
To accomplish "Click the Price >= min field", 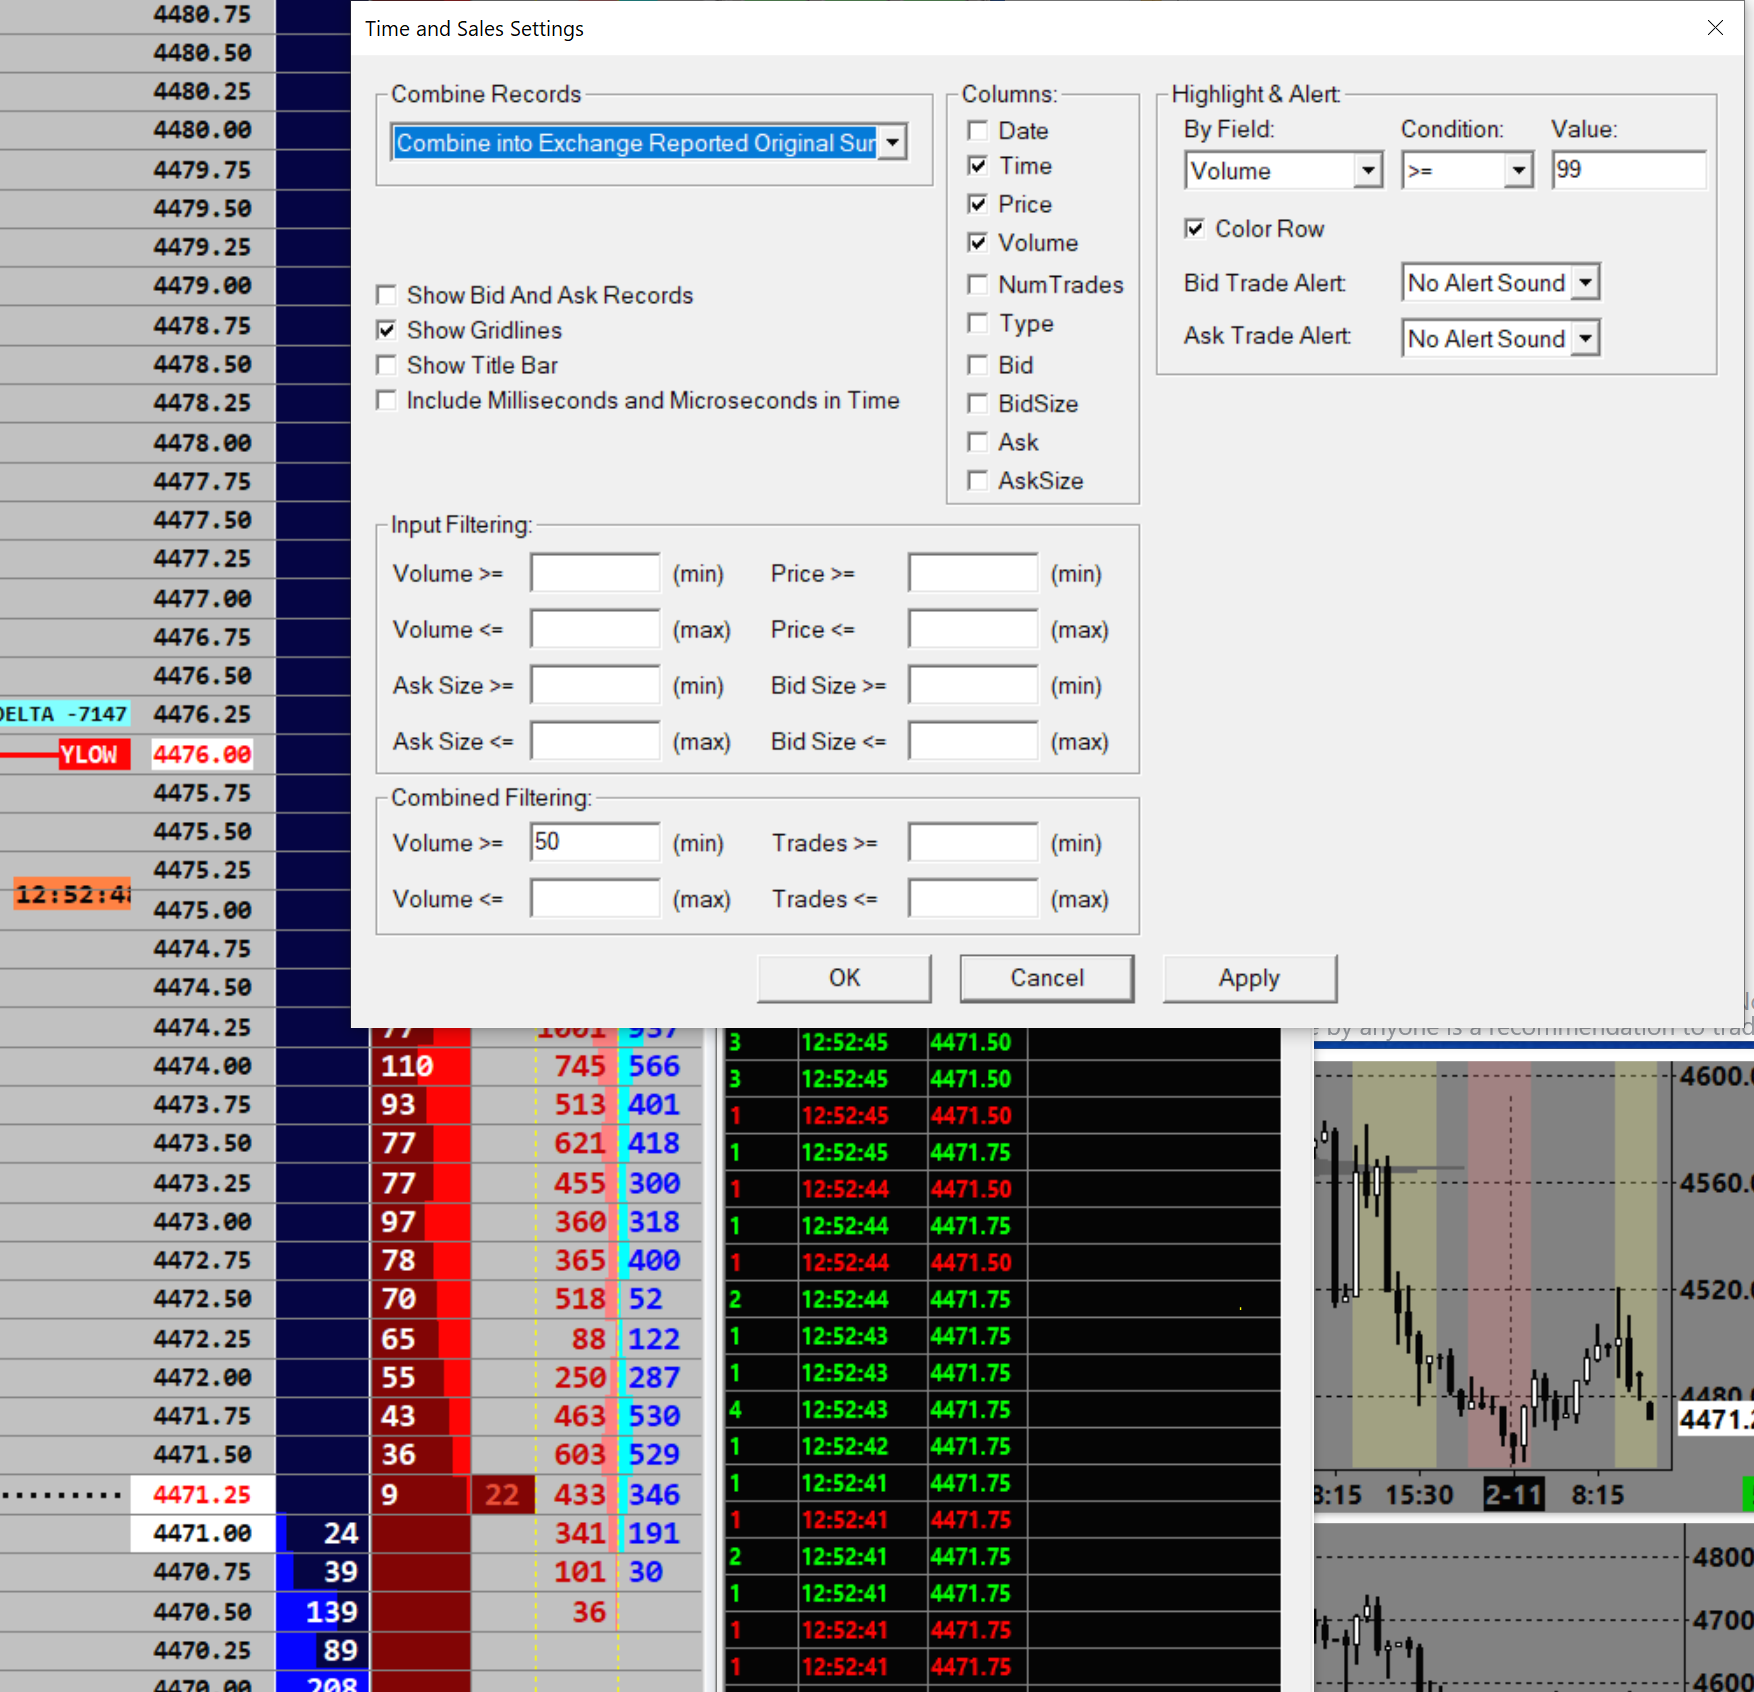I will point(973,573).
